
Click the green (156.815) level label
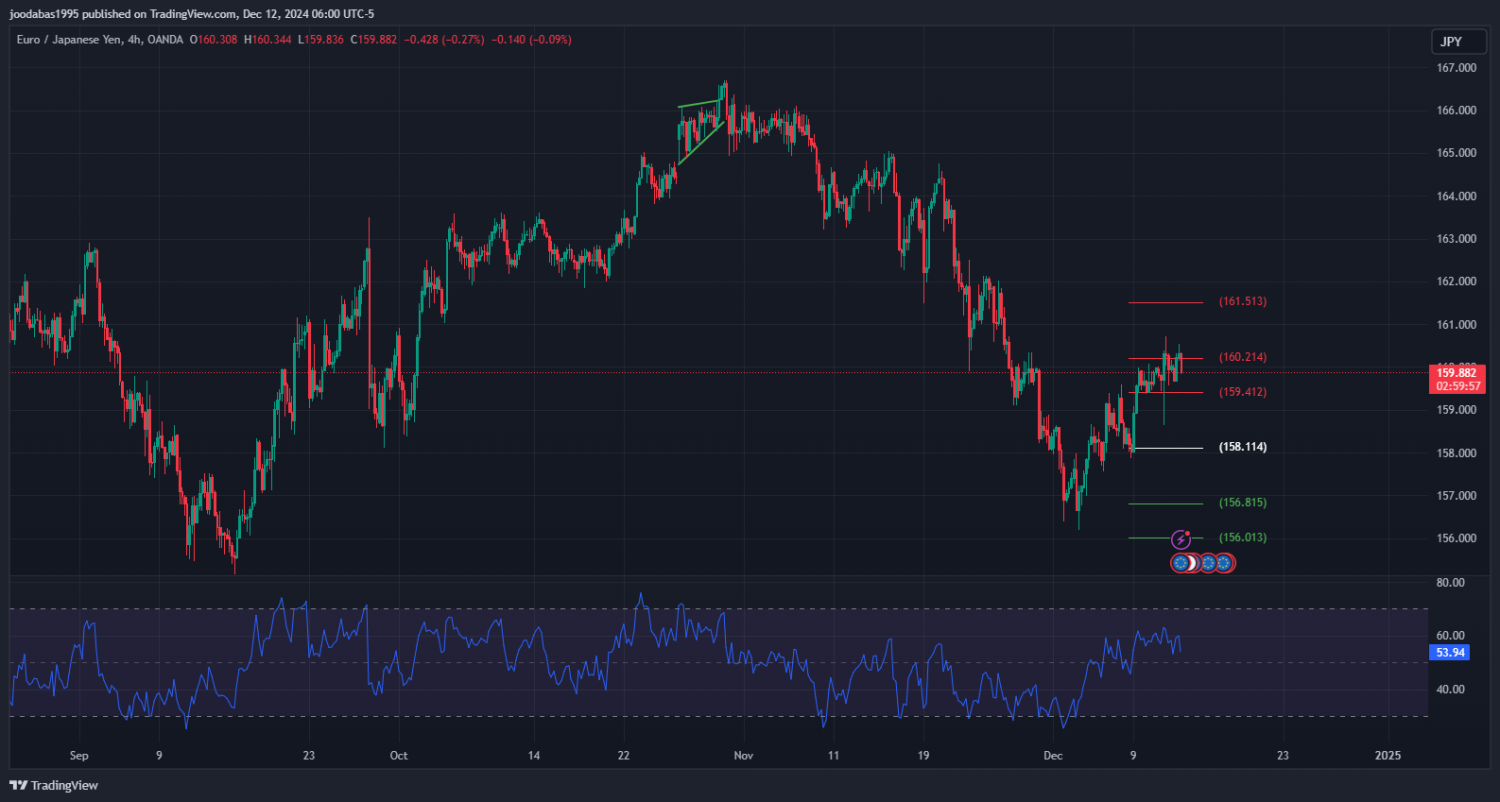click(x=1243, y=502)
